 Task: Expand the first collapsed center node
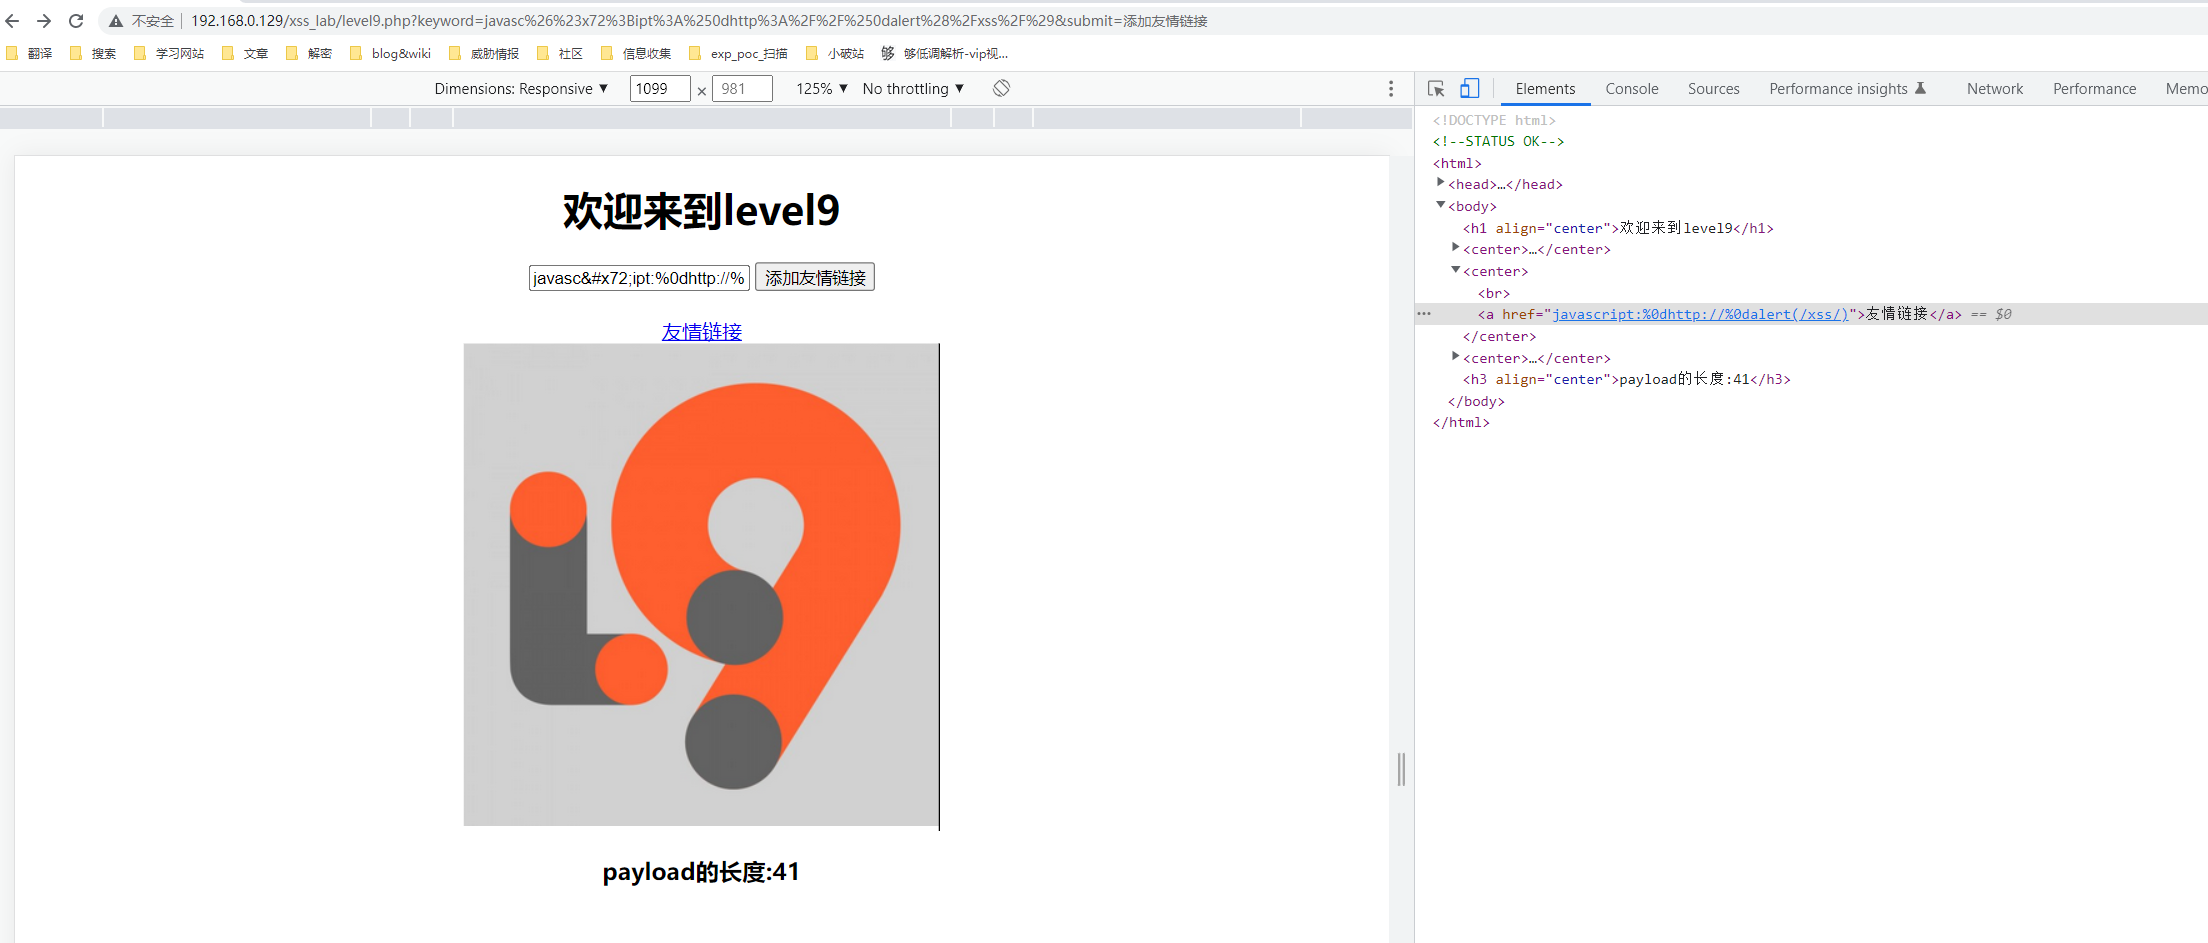coord(1455,248)
